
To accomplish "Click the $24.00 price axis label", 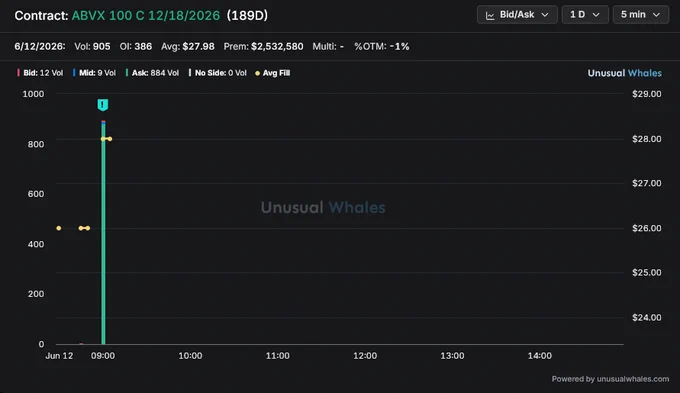I will [647, 318].
